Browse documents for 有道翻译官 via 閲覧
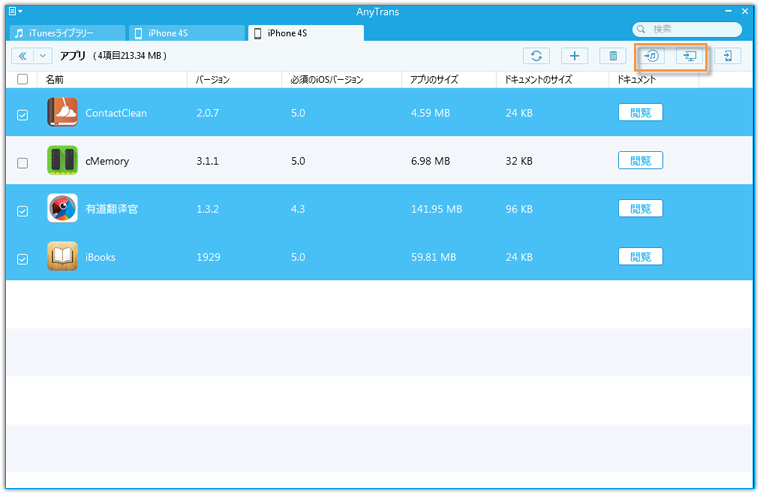 point(640,208)
